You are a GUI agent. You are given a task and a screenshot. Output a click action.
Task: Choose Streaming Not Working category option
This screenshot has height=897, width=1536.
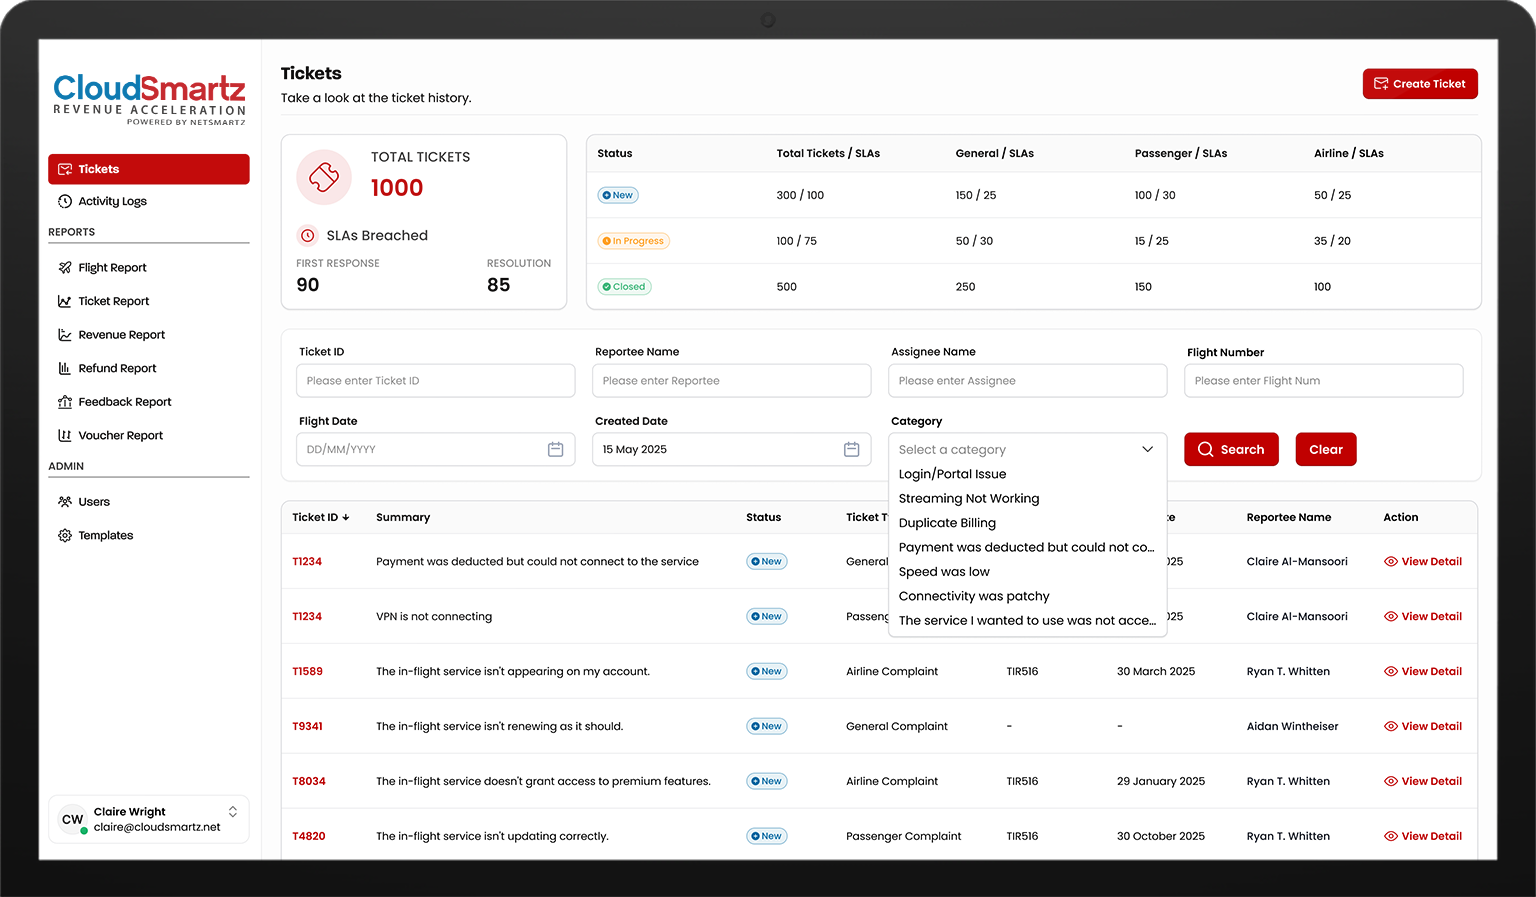tap(968, 499)
